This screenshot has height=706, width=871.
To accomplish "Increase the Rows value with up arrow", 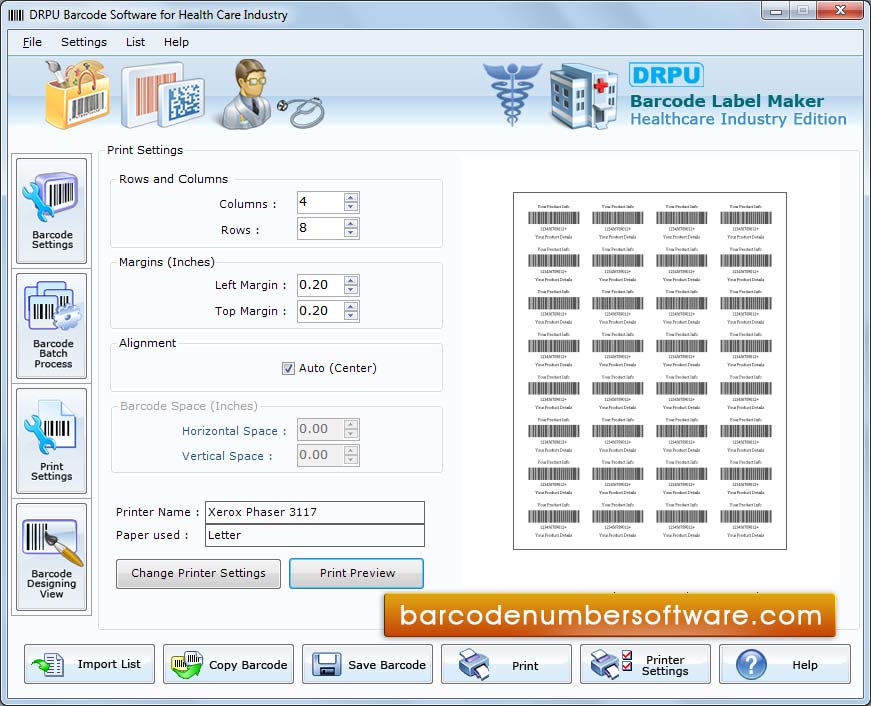I will (351, 223).
